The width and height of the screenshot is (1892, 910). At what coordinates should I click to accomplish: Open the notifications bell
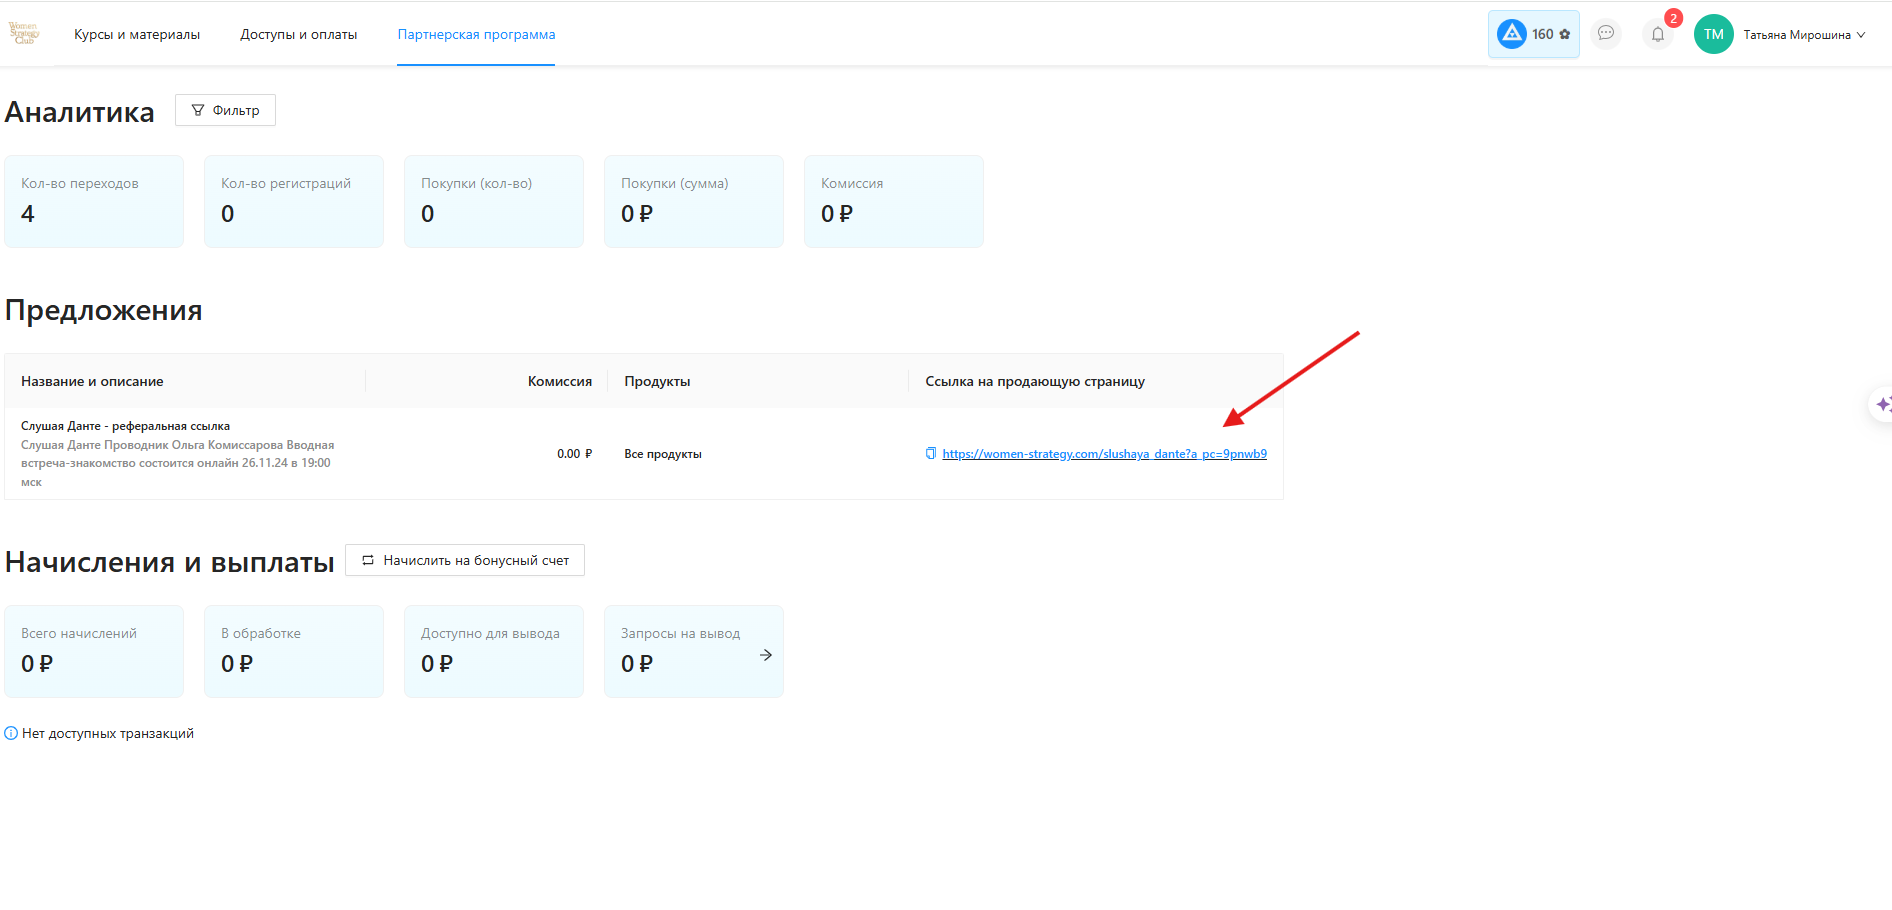tap(1658, 34)
